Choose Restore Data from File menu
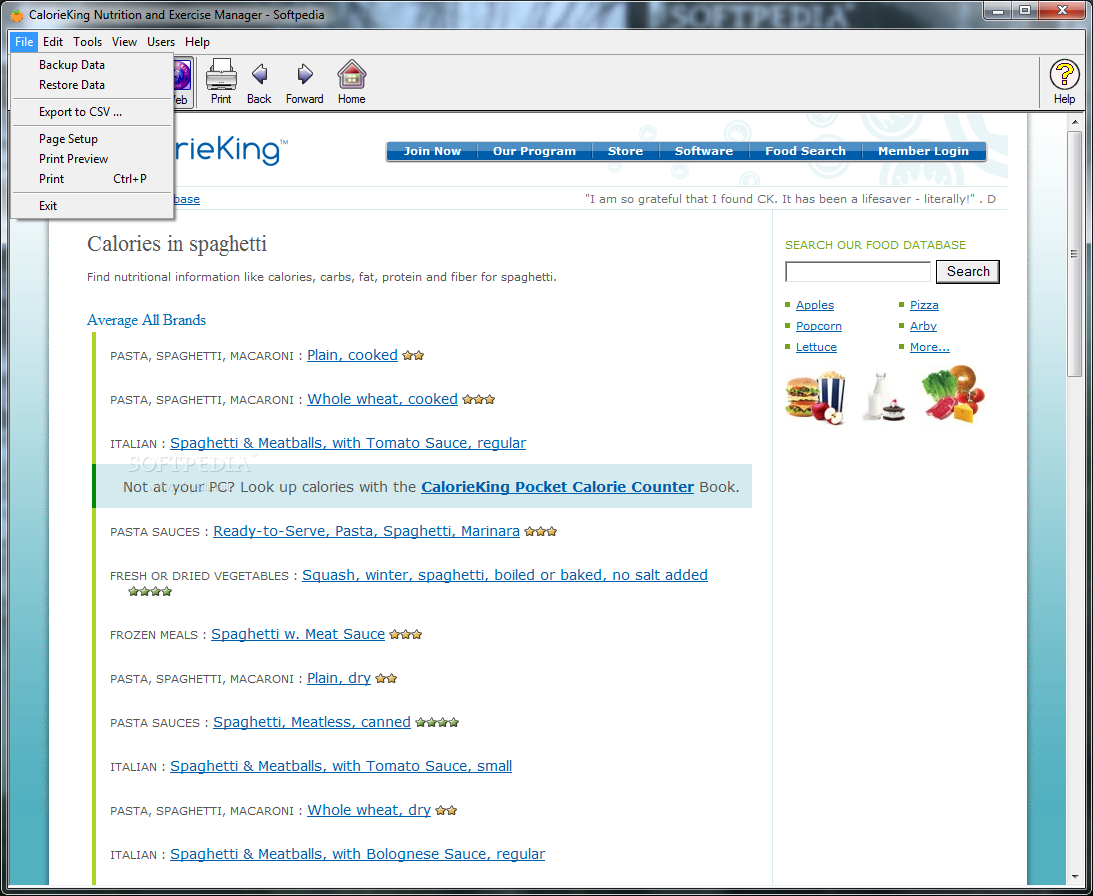This screenshot has height=896, width=1093. pos(92,85)
